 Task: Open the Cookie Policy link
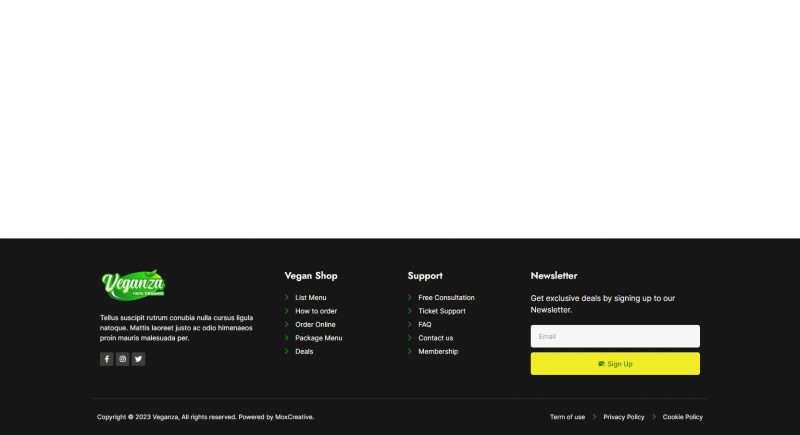tap(683, 417)
